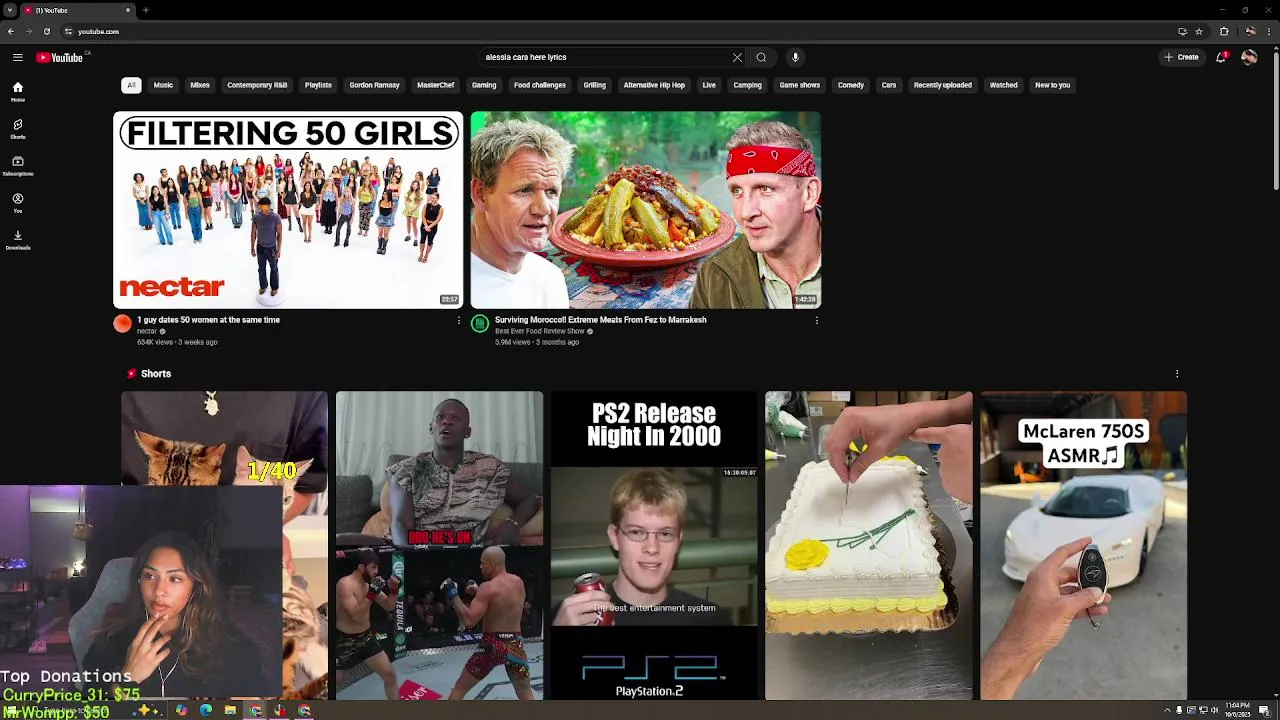Image resolution: width=1280 pixels, height=720 pixels.
Task: Open Microsoft Edge from the taskbar
Action: pos(206,711)
